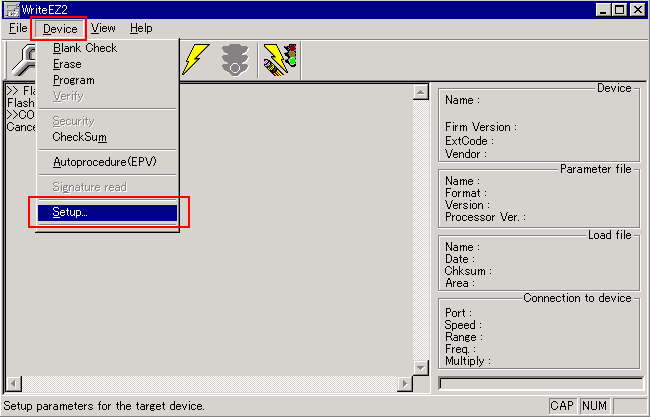This screenshot has height=417, width=650.
Task: Minimize the WriteEZ2 window
Action: pyautogui.click(x=603, y=10)
